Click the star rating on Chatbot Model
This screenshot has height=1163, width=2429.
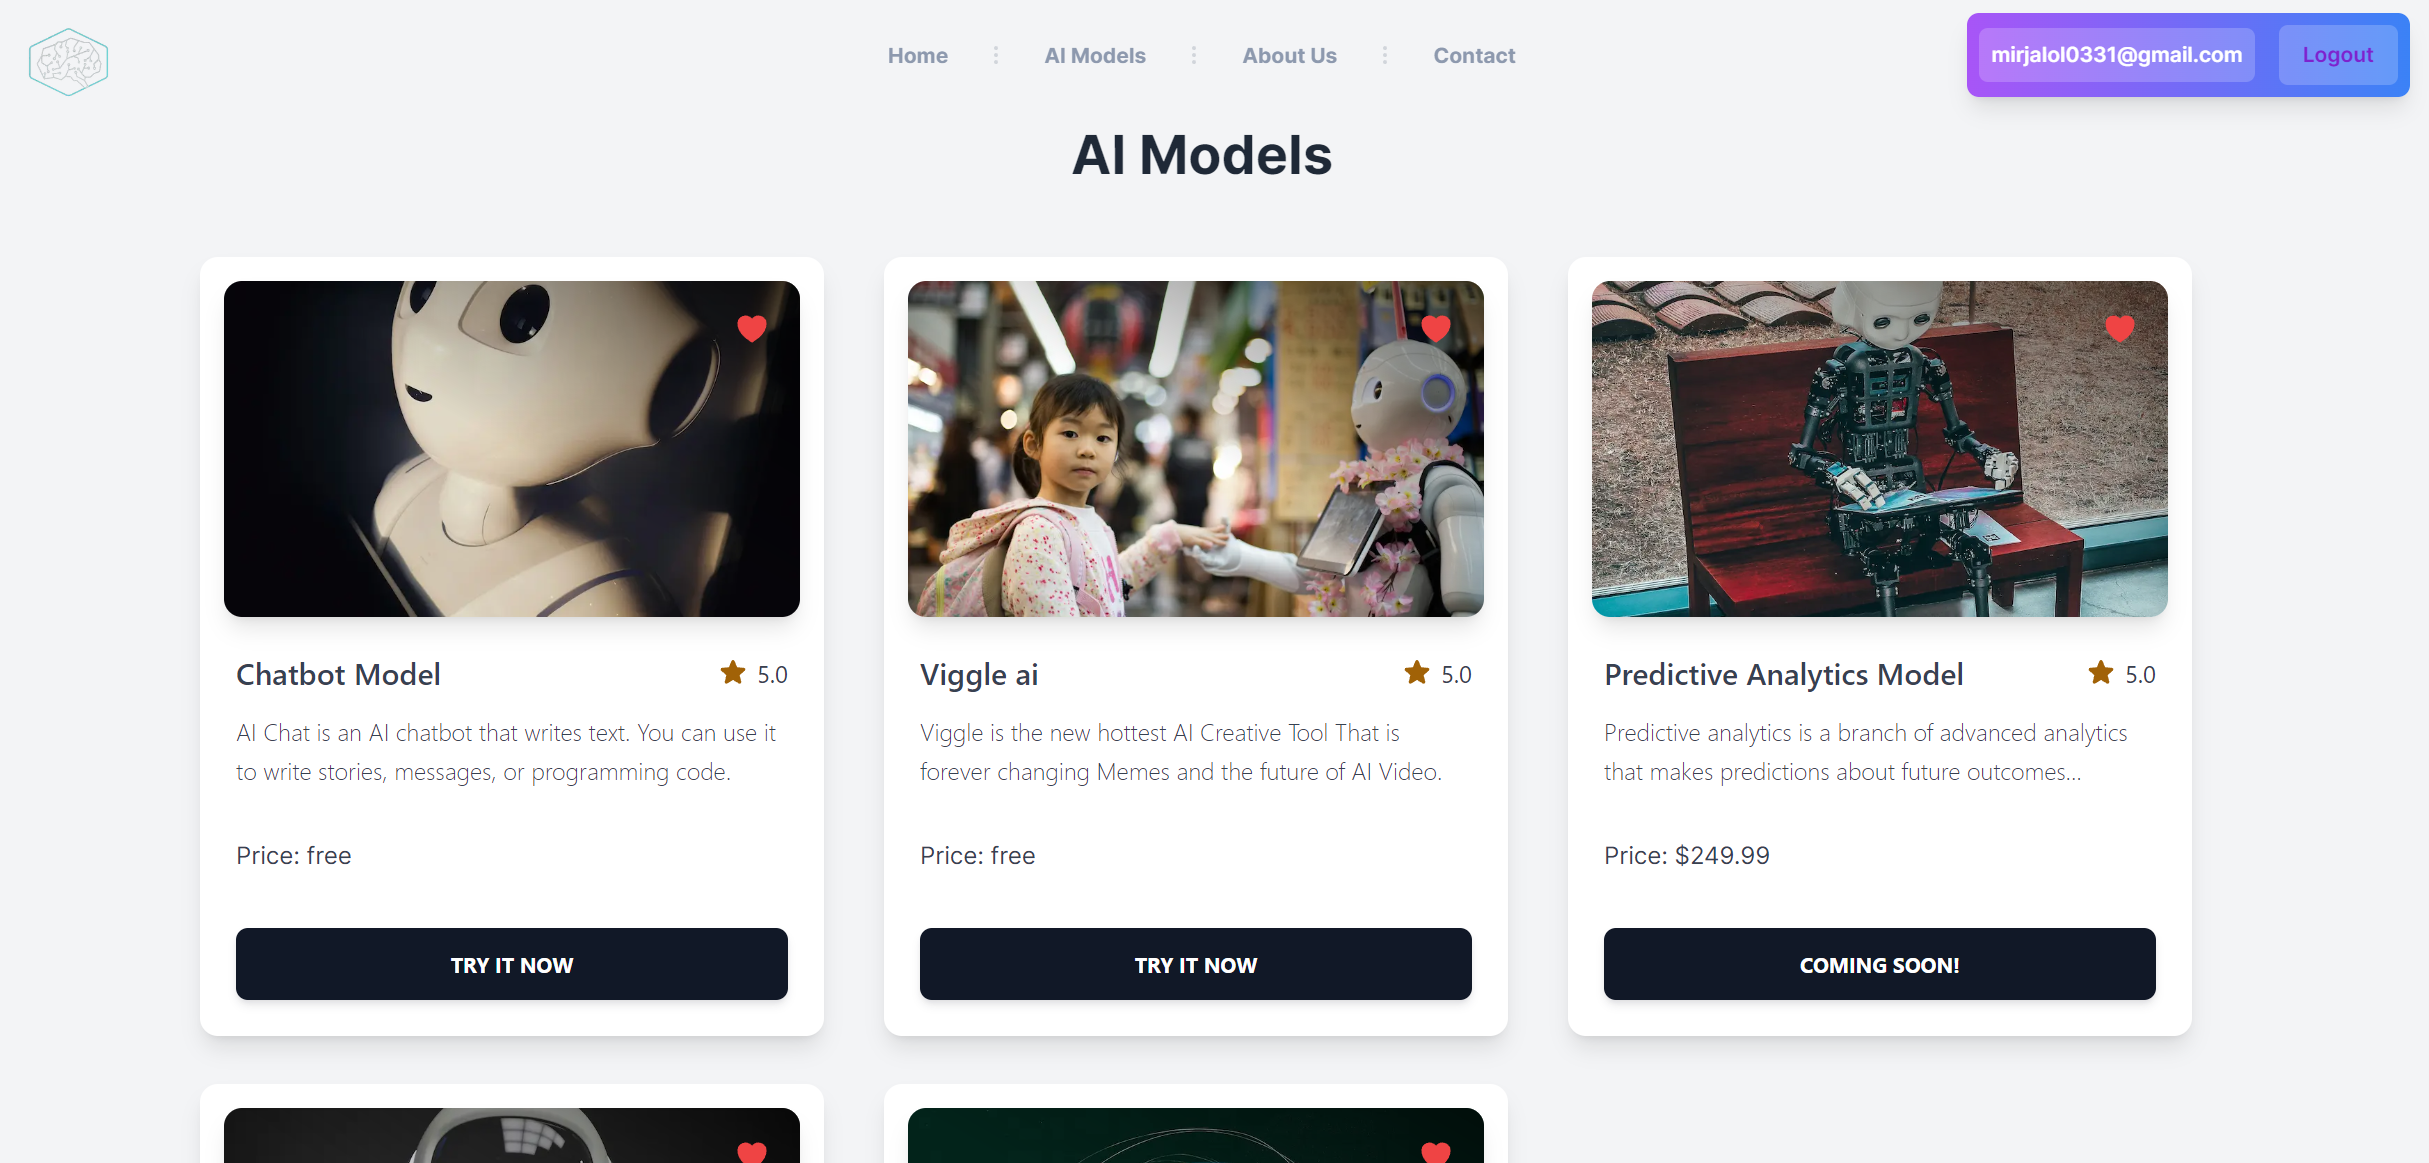click(x=733, y=673)
